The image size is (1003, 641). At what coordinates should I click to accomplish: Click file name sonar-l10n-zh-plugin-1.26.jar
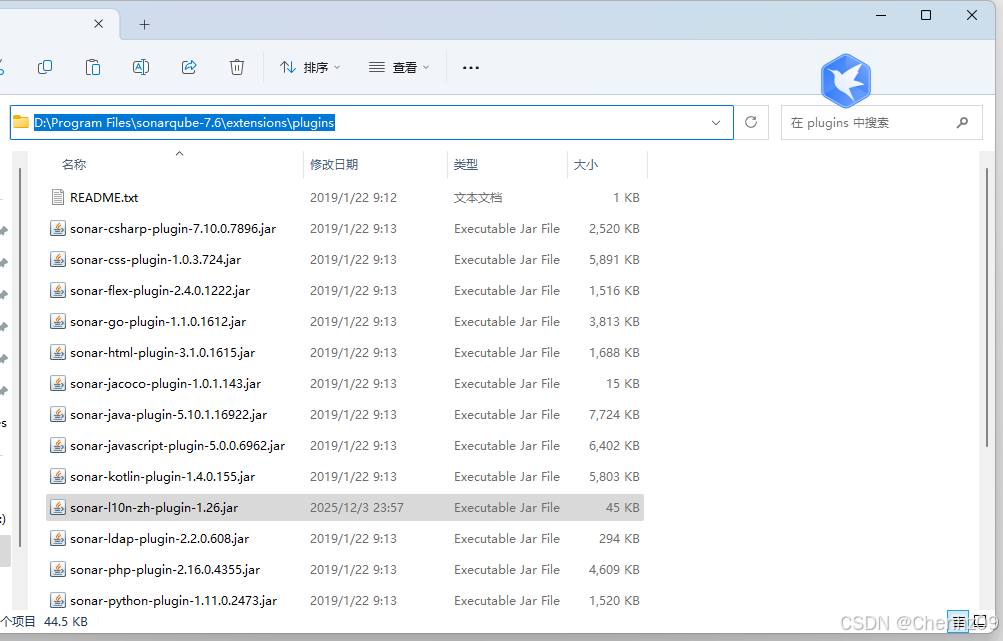[x=154, y=508]
